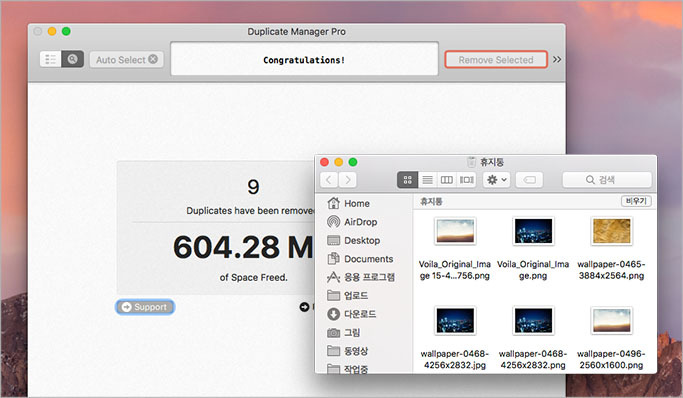Viewport: 683px width, 398px height.
Task: Click the 다운로드 download arrow icon
Action: pyautogui.click(x=334, y=314)
